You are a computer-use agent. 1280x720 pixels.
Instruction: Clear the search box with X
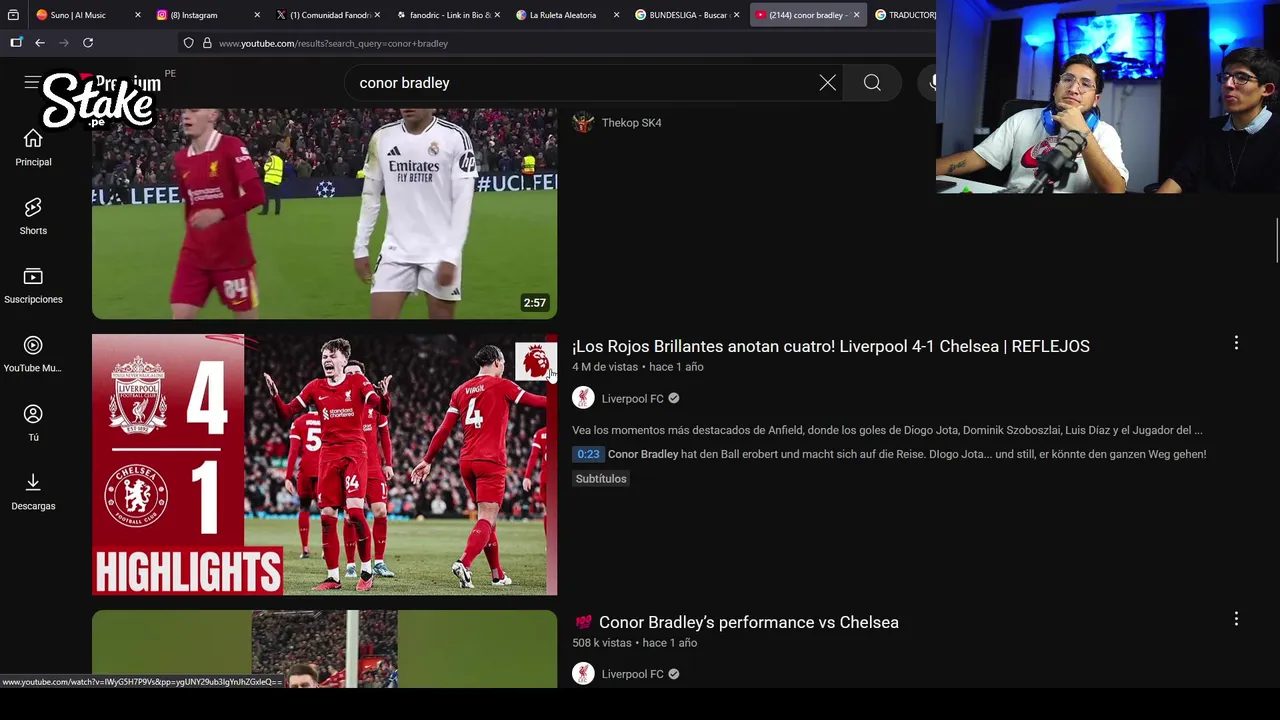coord(827,83)
